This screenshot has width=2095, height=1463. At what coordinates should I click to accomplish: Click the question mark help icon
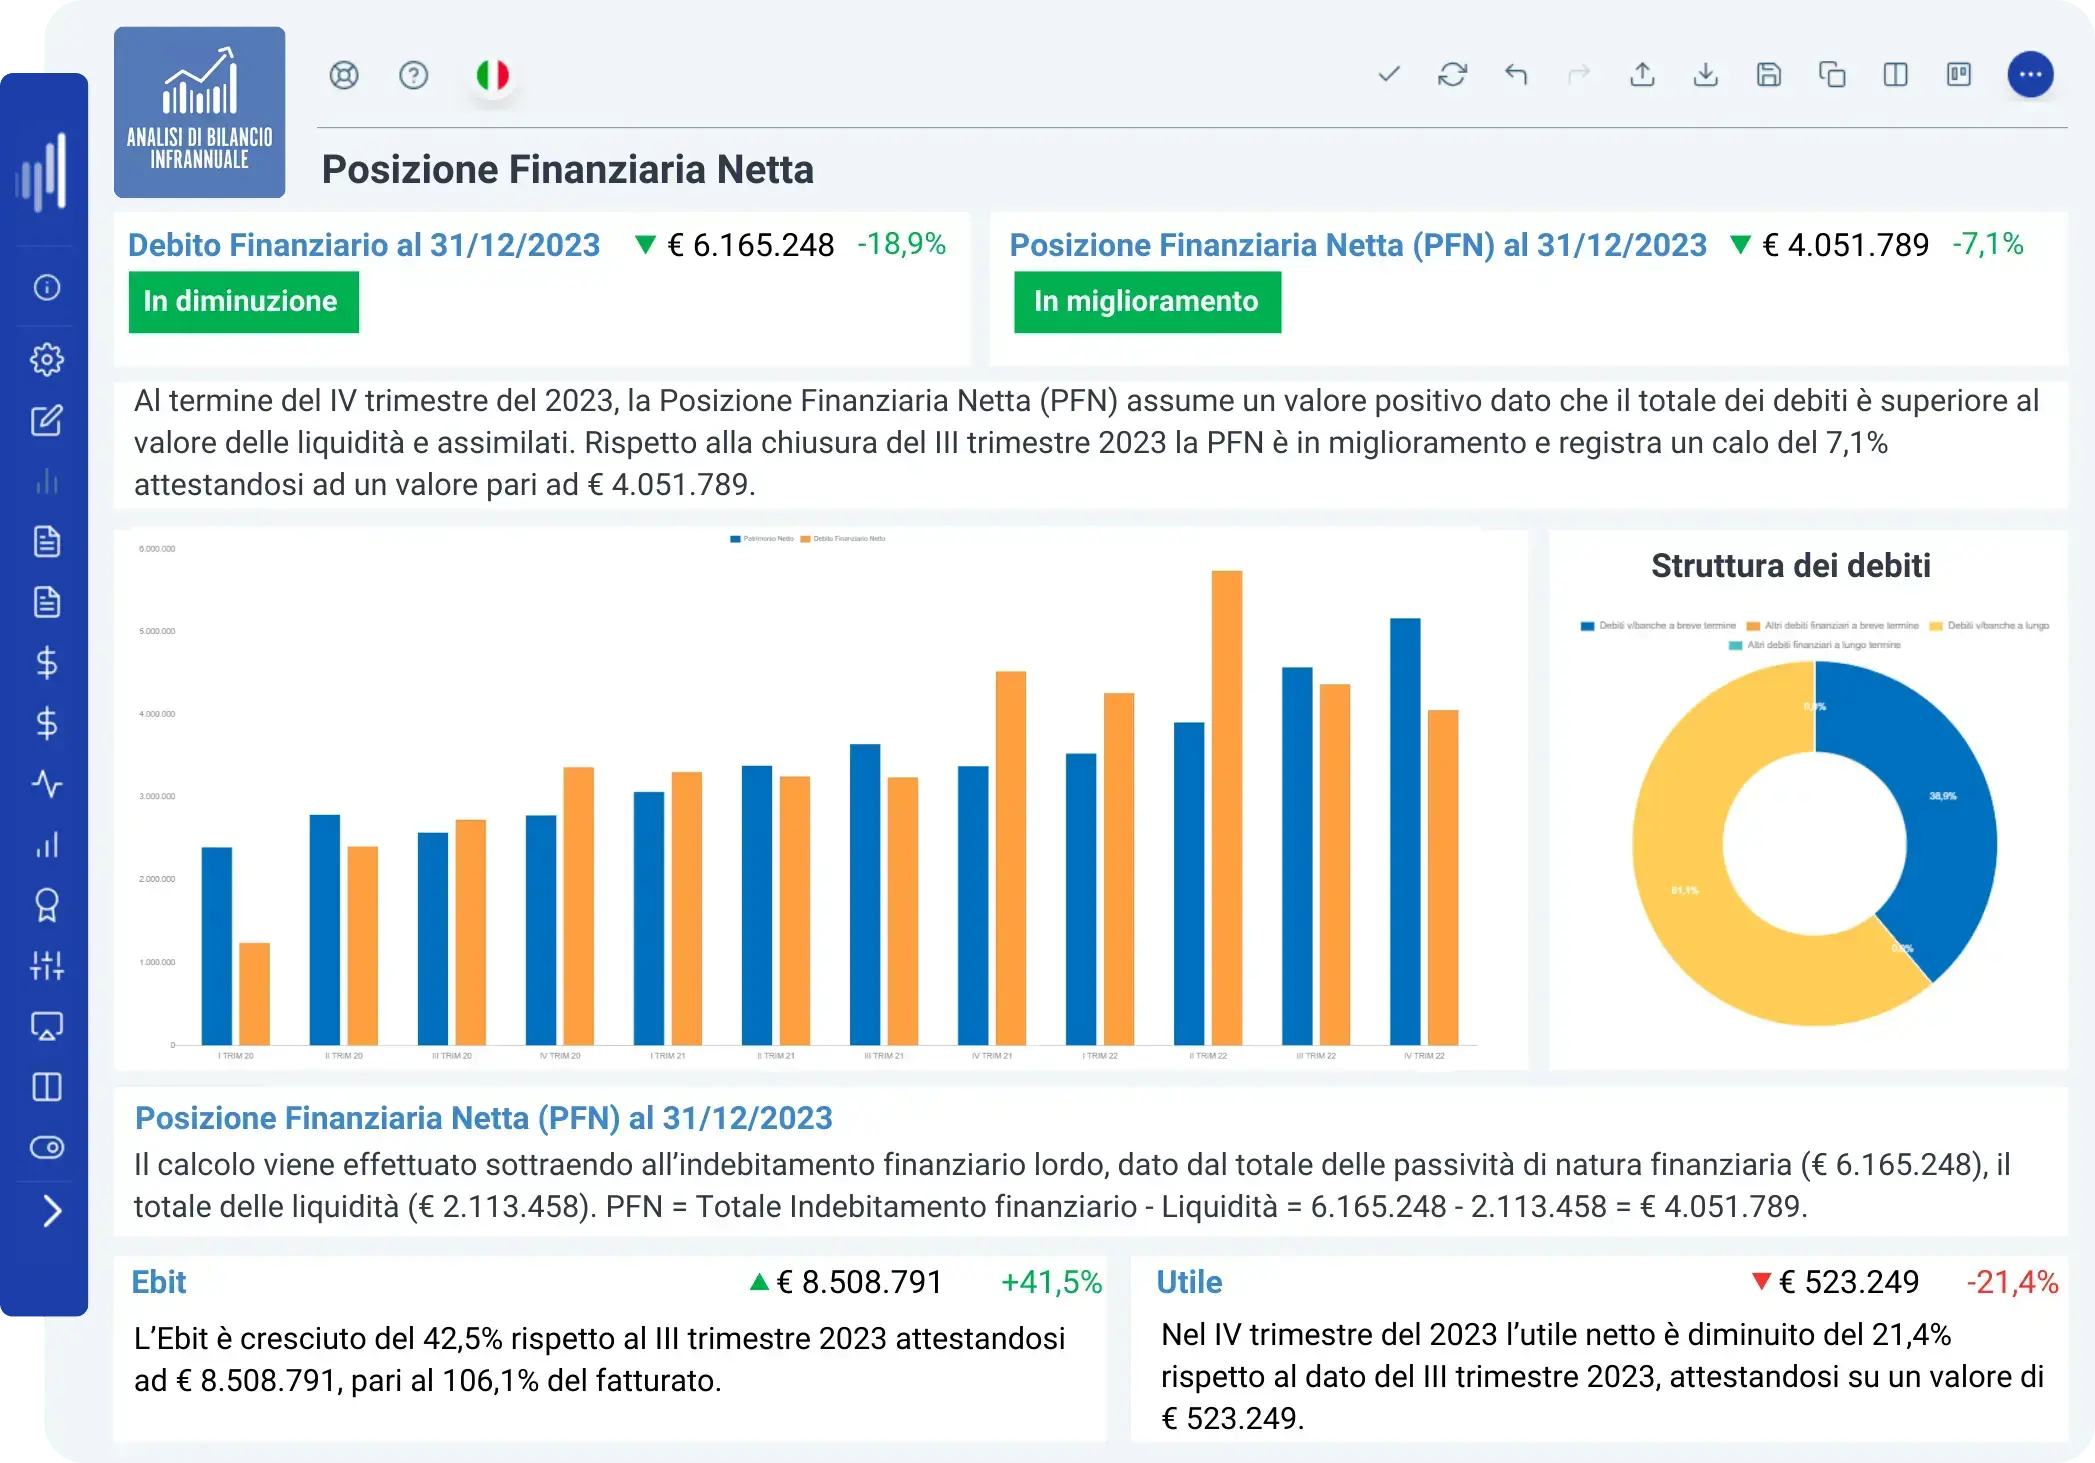point(413,75)
